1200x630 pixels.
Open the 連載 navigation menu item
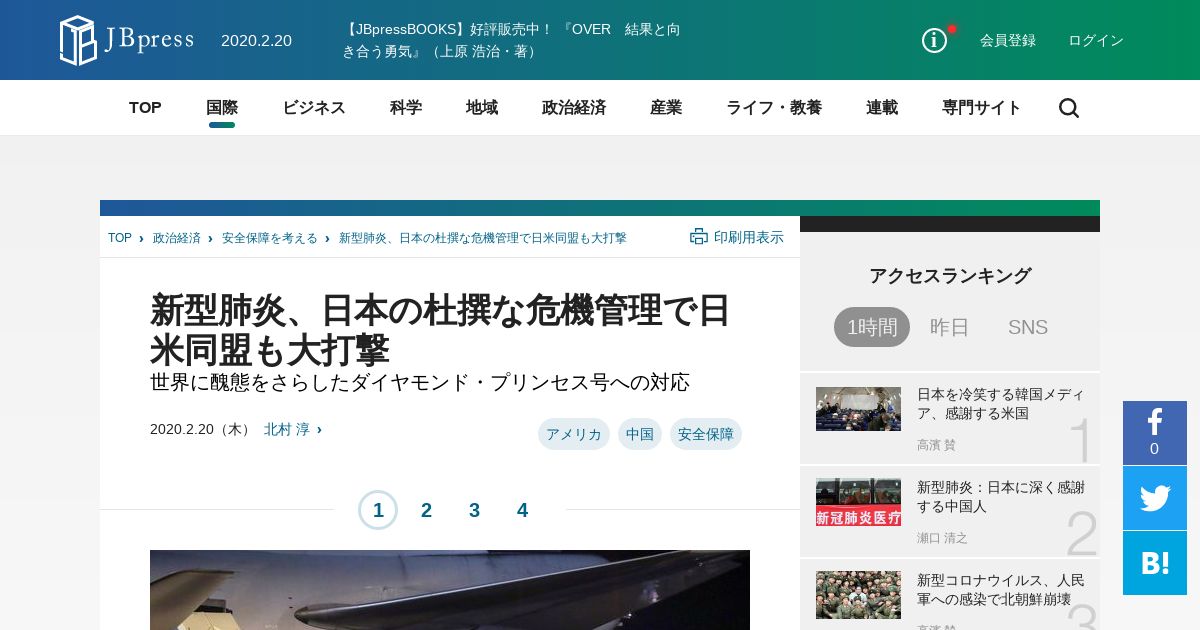click(882, 108)
